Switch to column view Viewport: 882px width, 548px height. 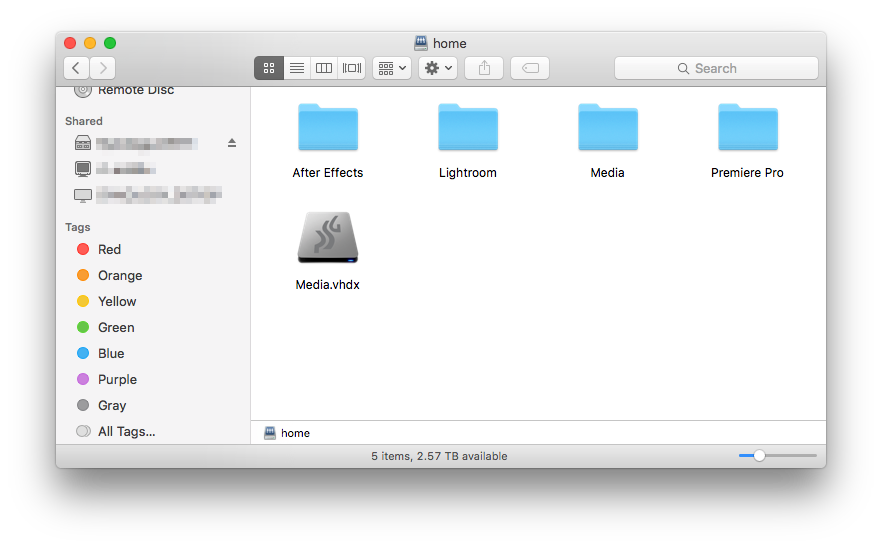coord(324,68)
